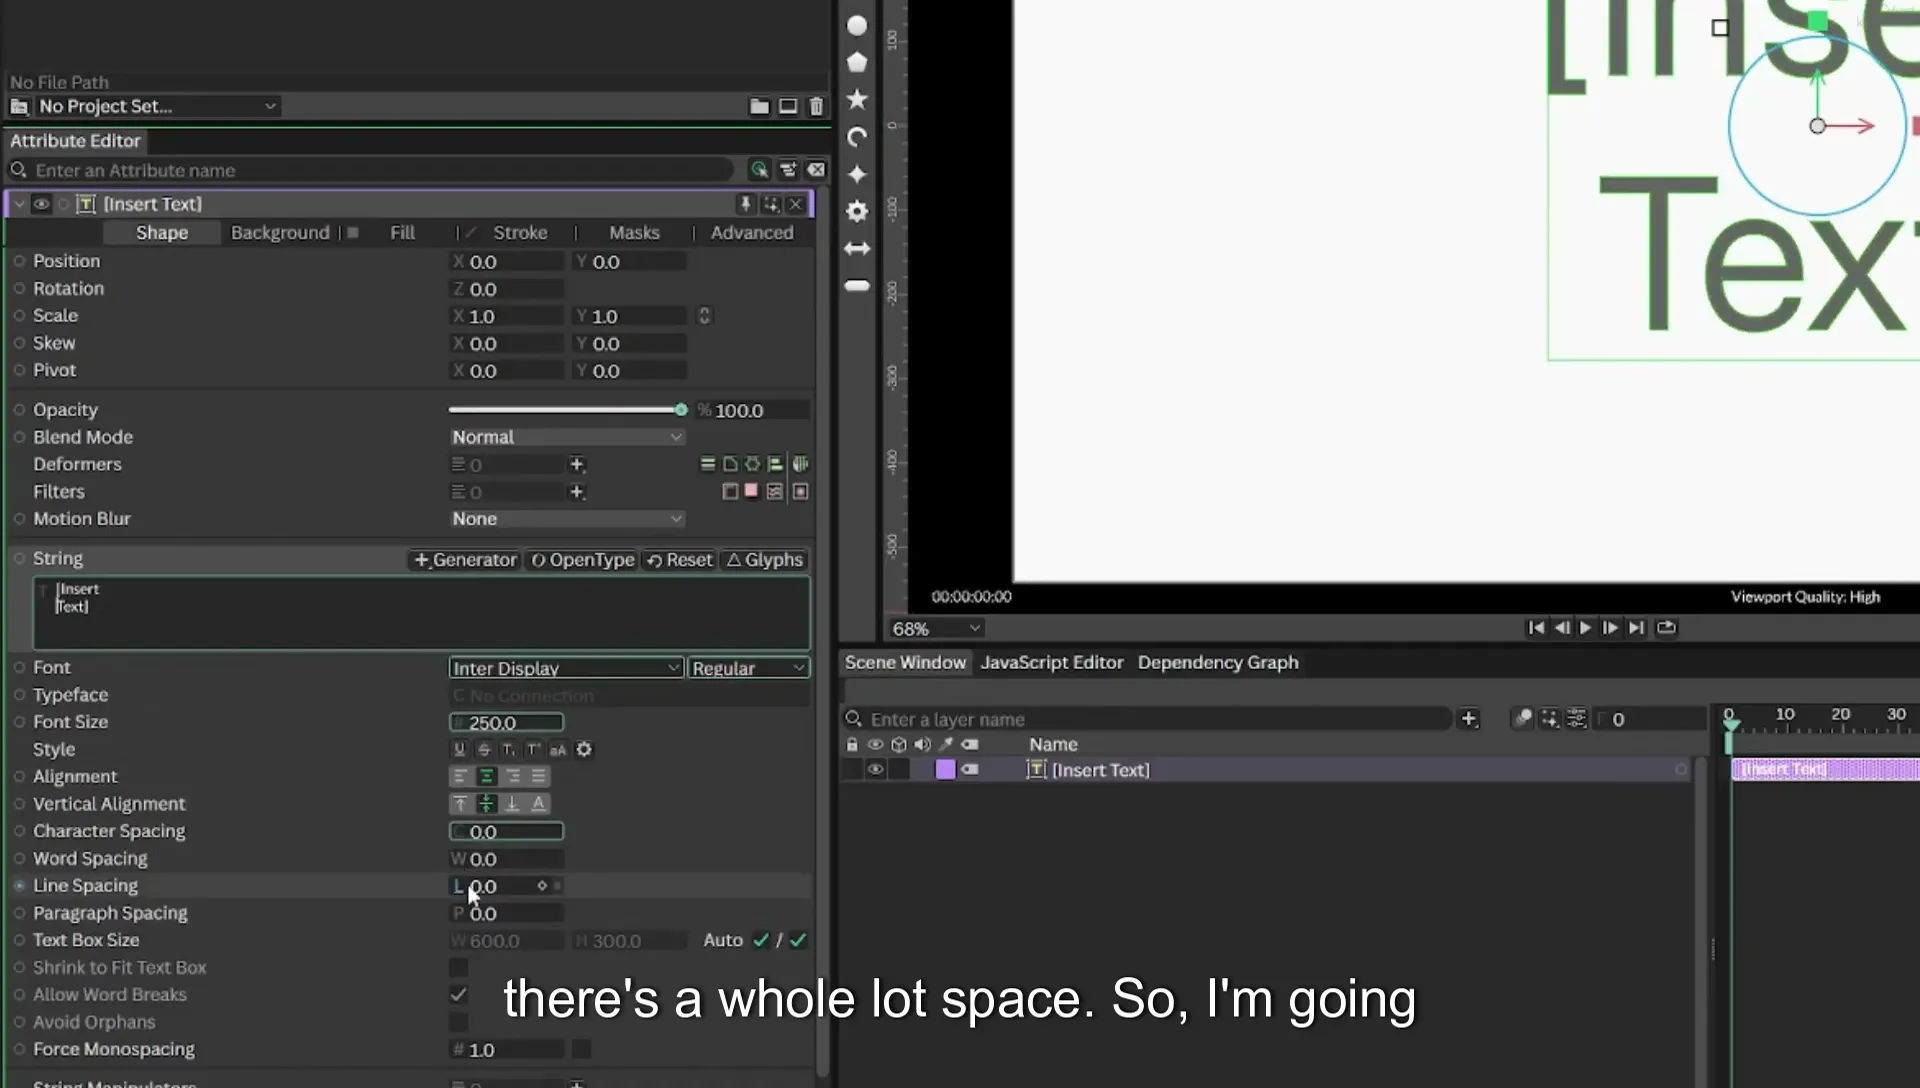This screenshot has width=1920, height=1088.
Task: Select the Cog shape tool
Action: coord(857,211)
